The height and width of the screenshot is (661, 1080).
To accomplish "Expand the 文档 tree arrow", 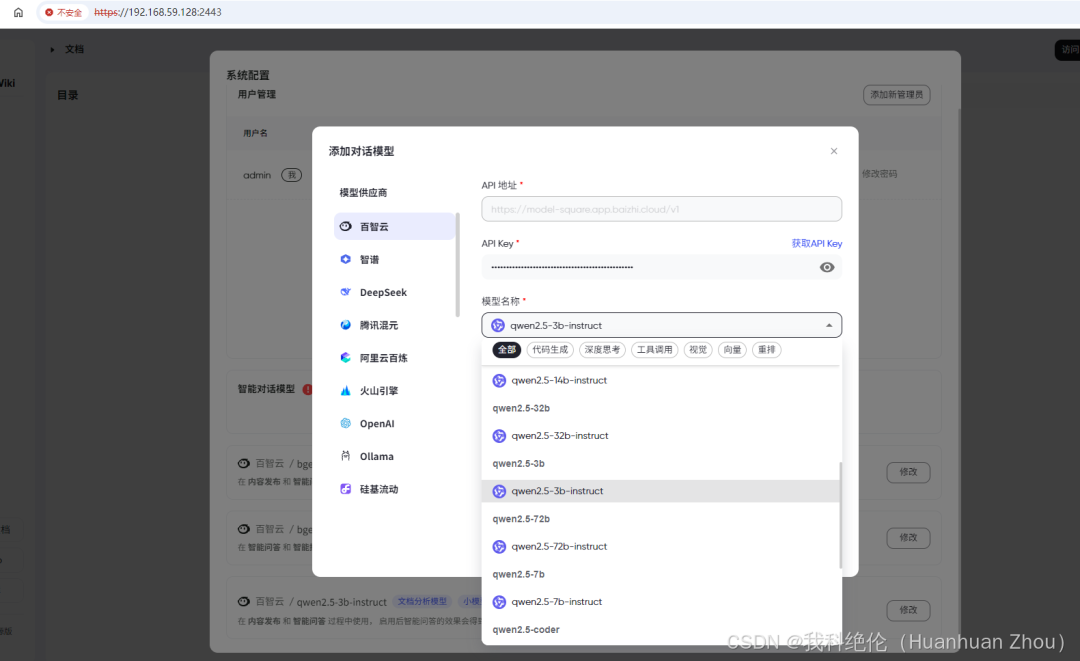I will click(x=52, y=50).
